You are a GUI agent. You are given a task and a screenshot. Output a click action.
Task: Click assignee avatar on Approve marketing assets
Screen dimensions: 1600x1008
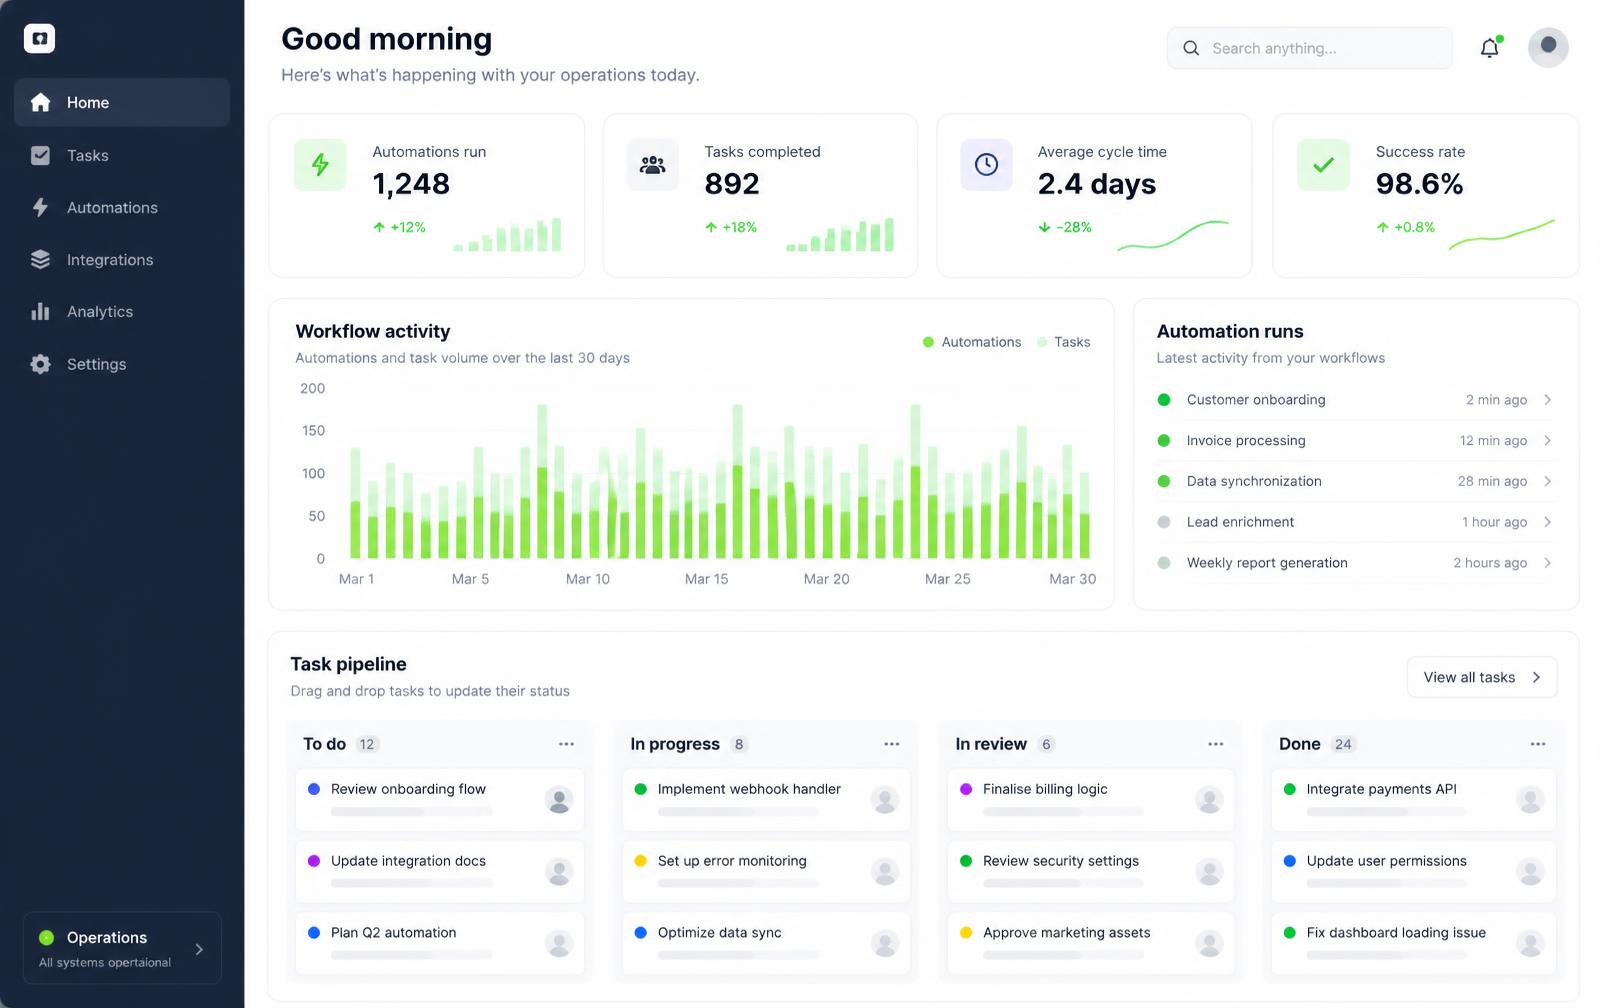coord(1209,943)
